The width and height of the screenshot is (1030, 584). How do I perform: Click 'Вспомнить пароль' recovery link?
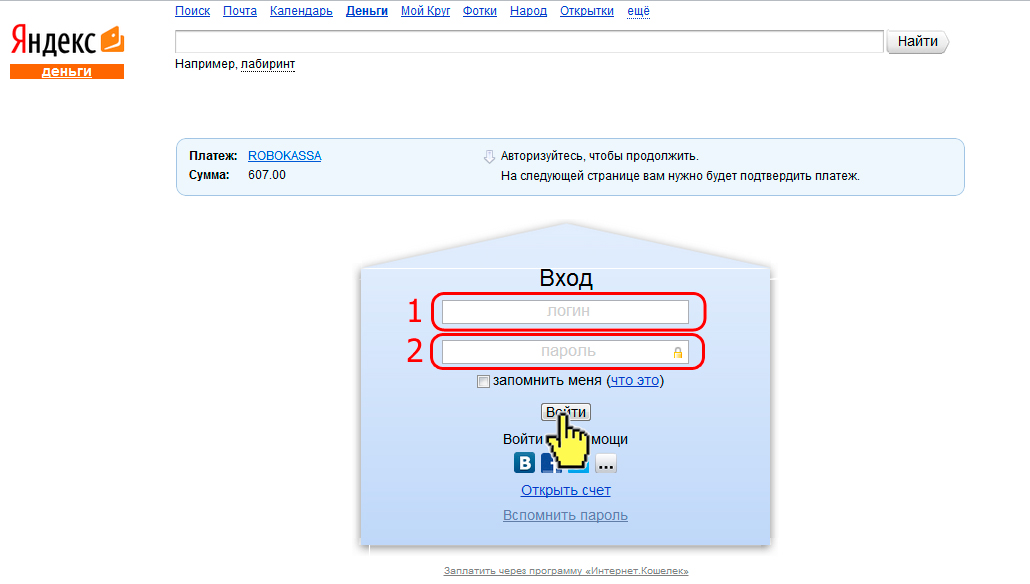click(565, 515)
